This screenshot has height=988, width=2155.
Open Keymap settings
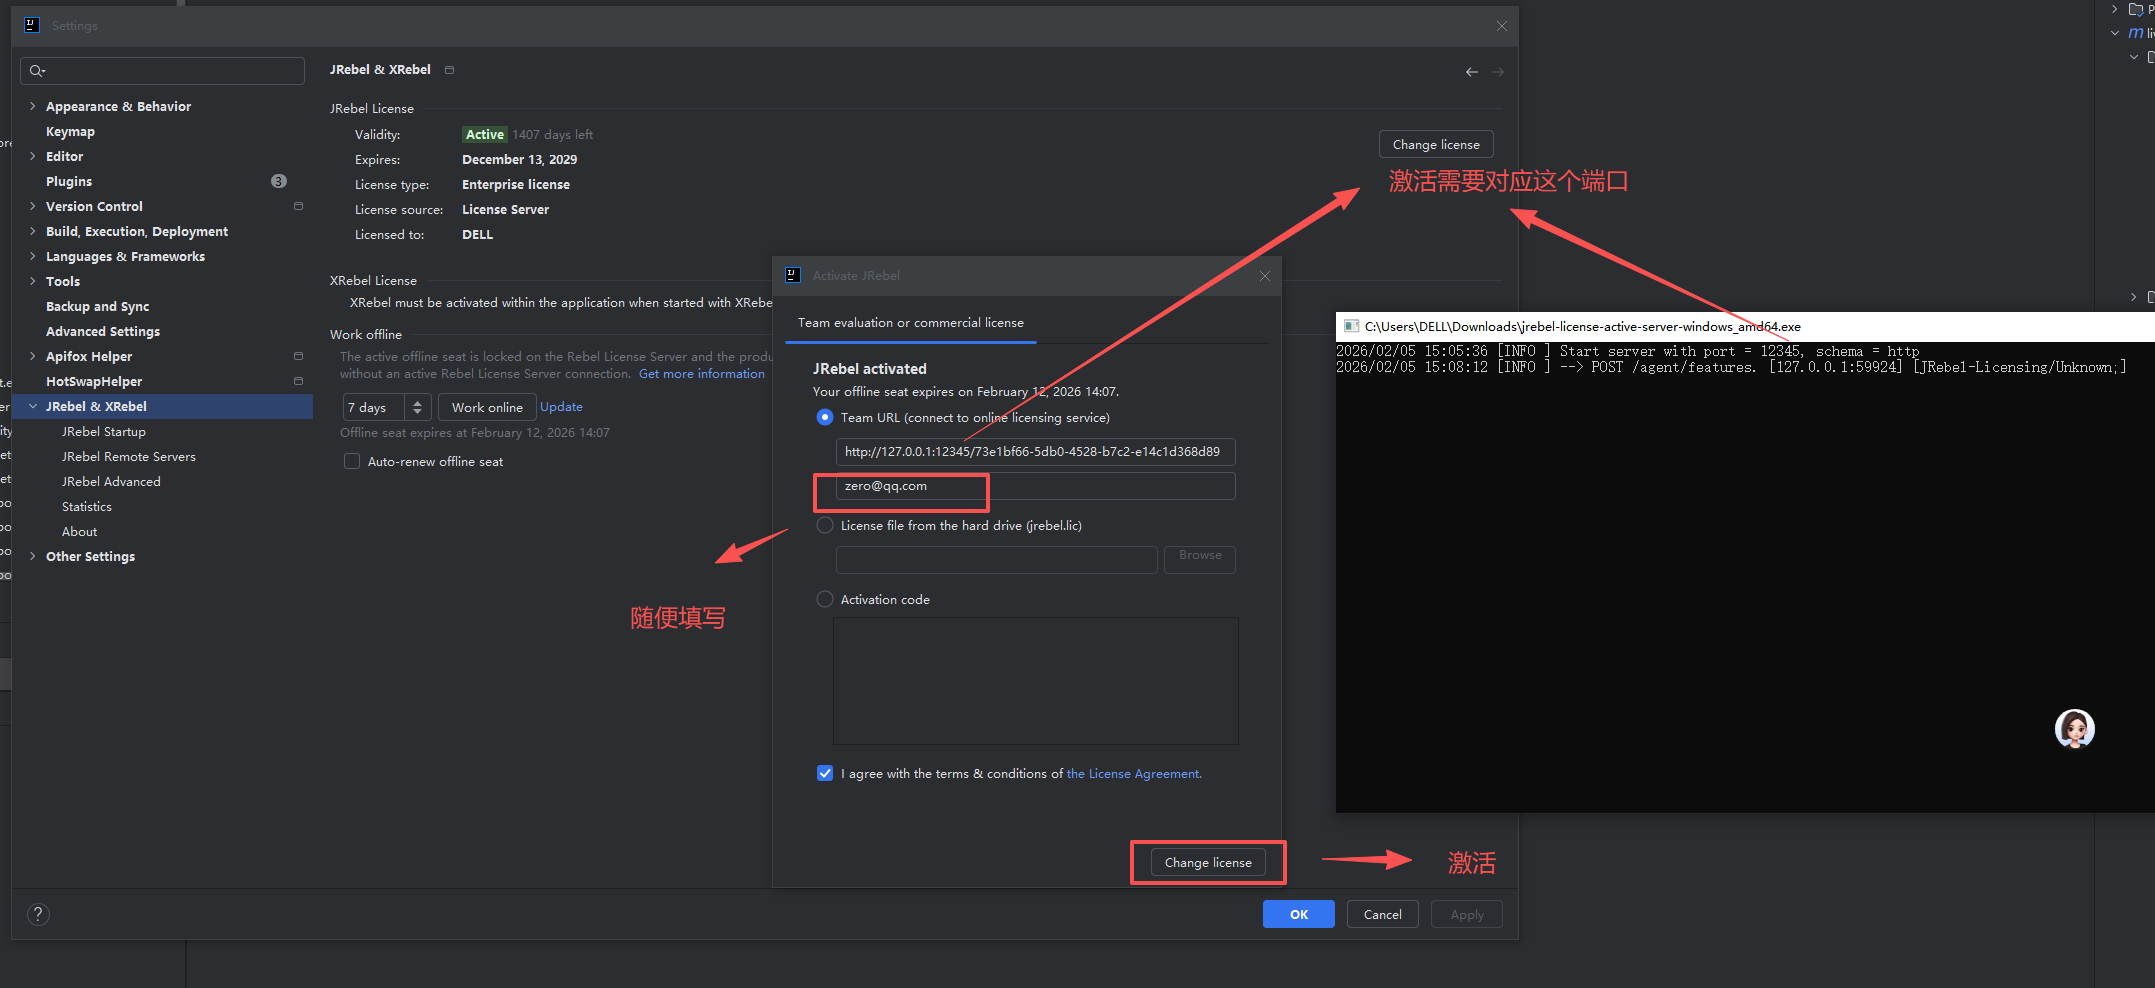tap(70, 131)
